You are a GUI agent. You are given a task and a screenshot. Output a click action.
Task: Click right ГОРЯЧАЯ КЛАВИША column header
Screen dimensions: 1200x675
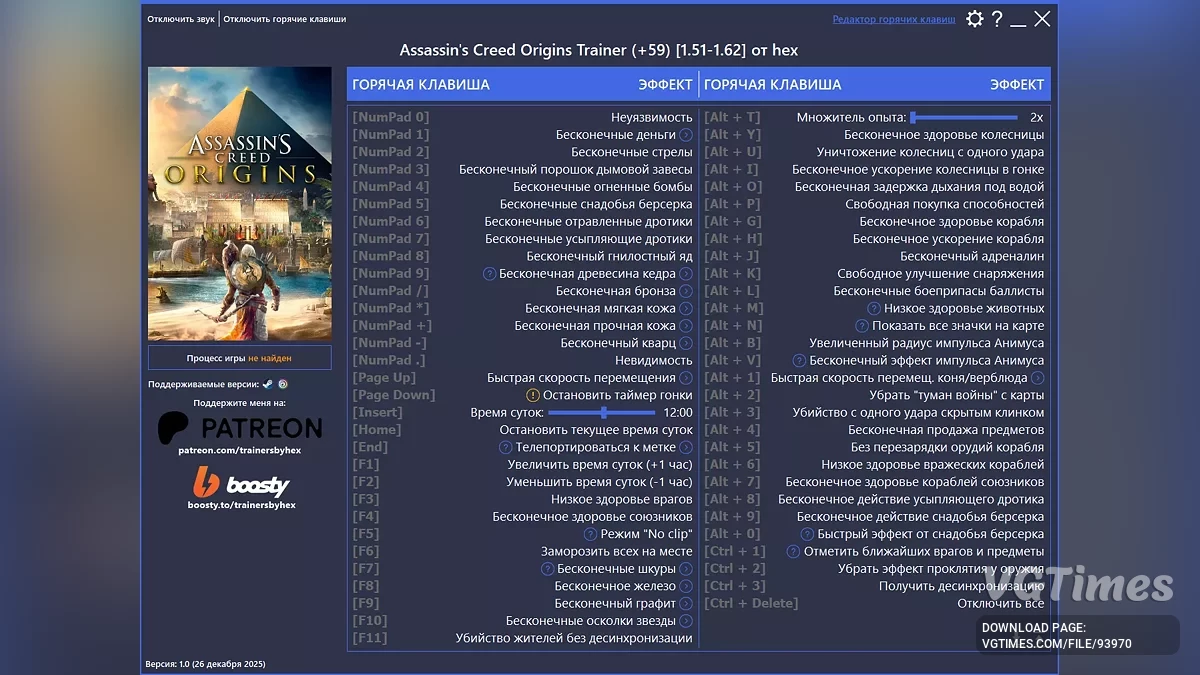click(773, 84)
